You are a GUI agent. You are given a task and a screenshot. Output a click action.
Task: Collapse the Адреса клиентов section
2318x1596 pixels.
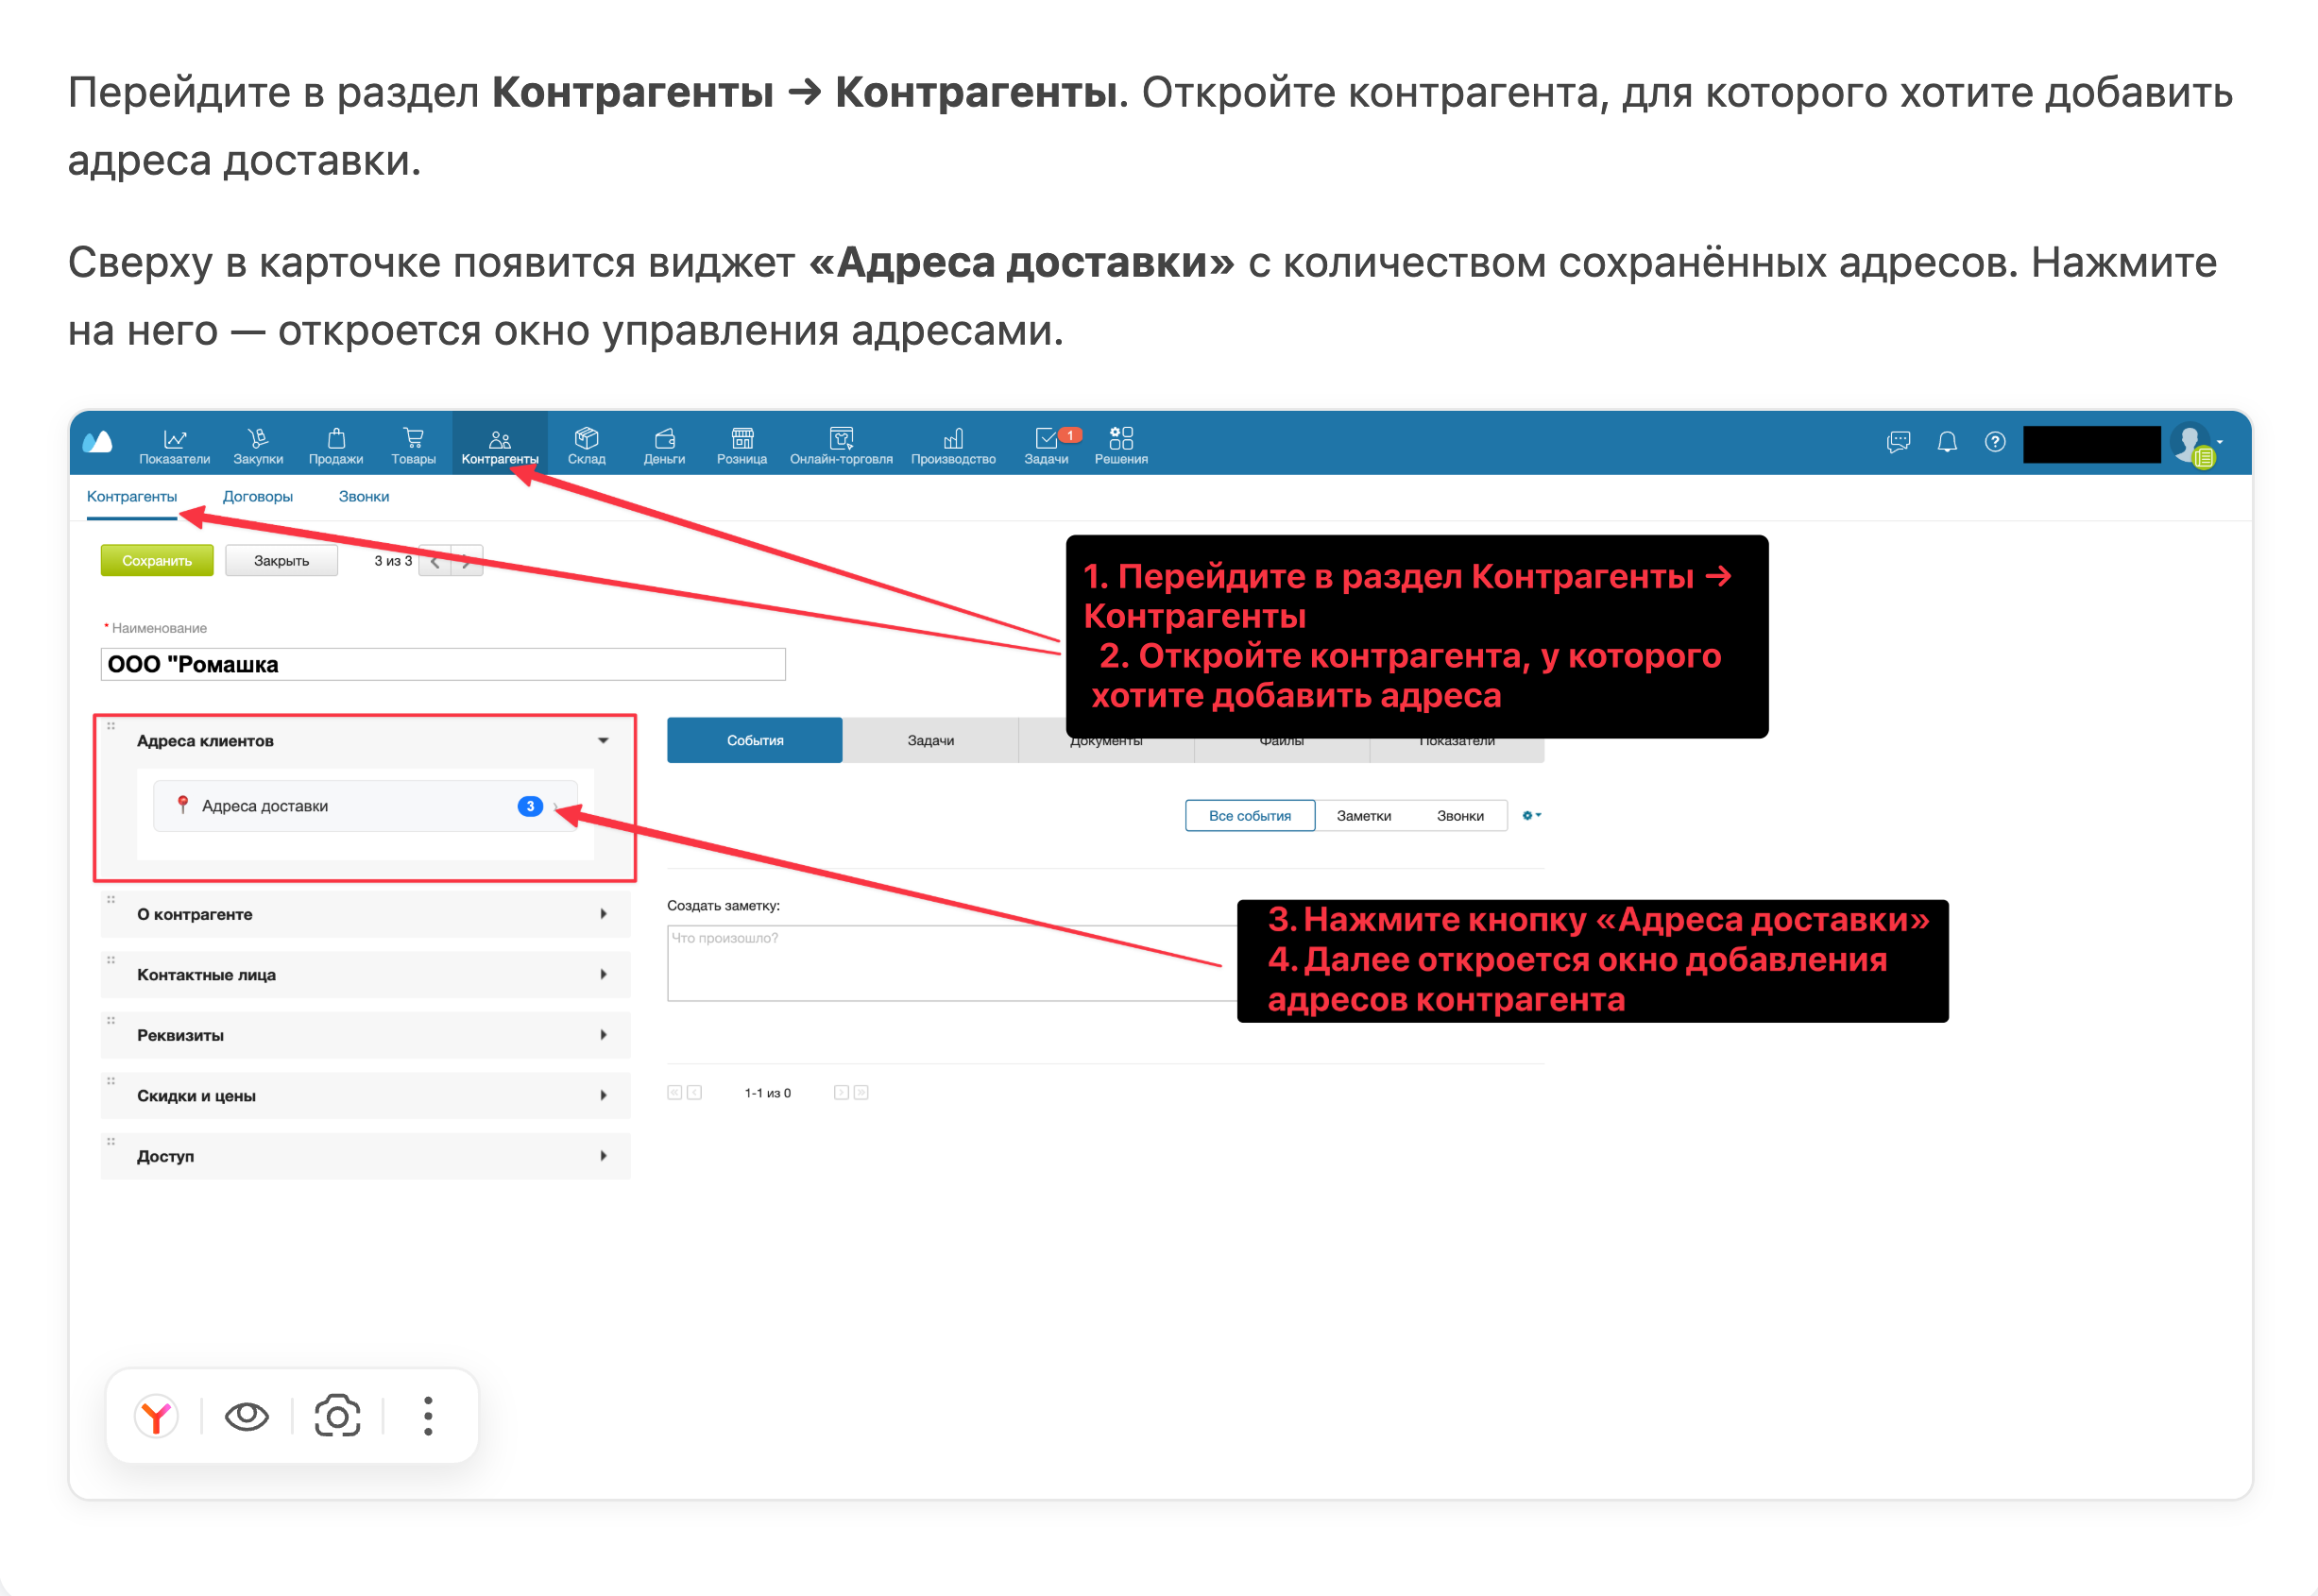point(604,740)
